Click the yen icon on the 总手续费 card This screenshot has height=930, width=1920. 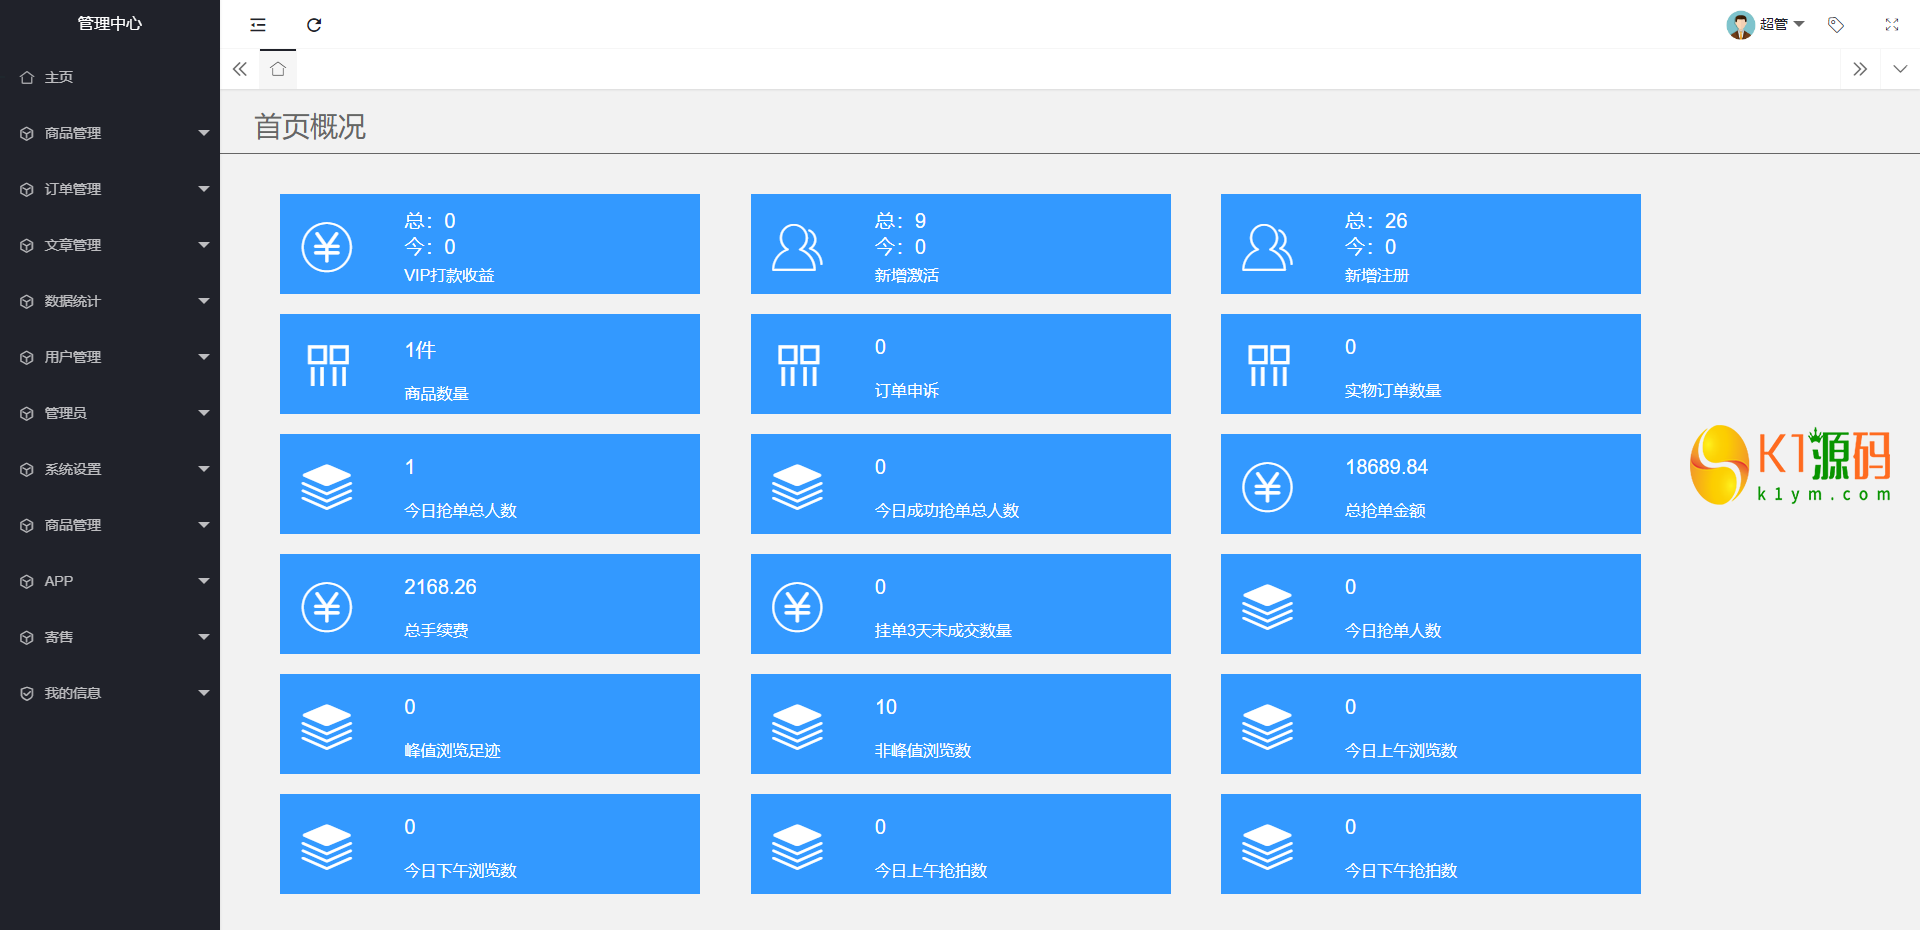coord(327,607)
